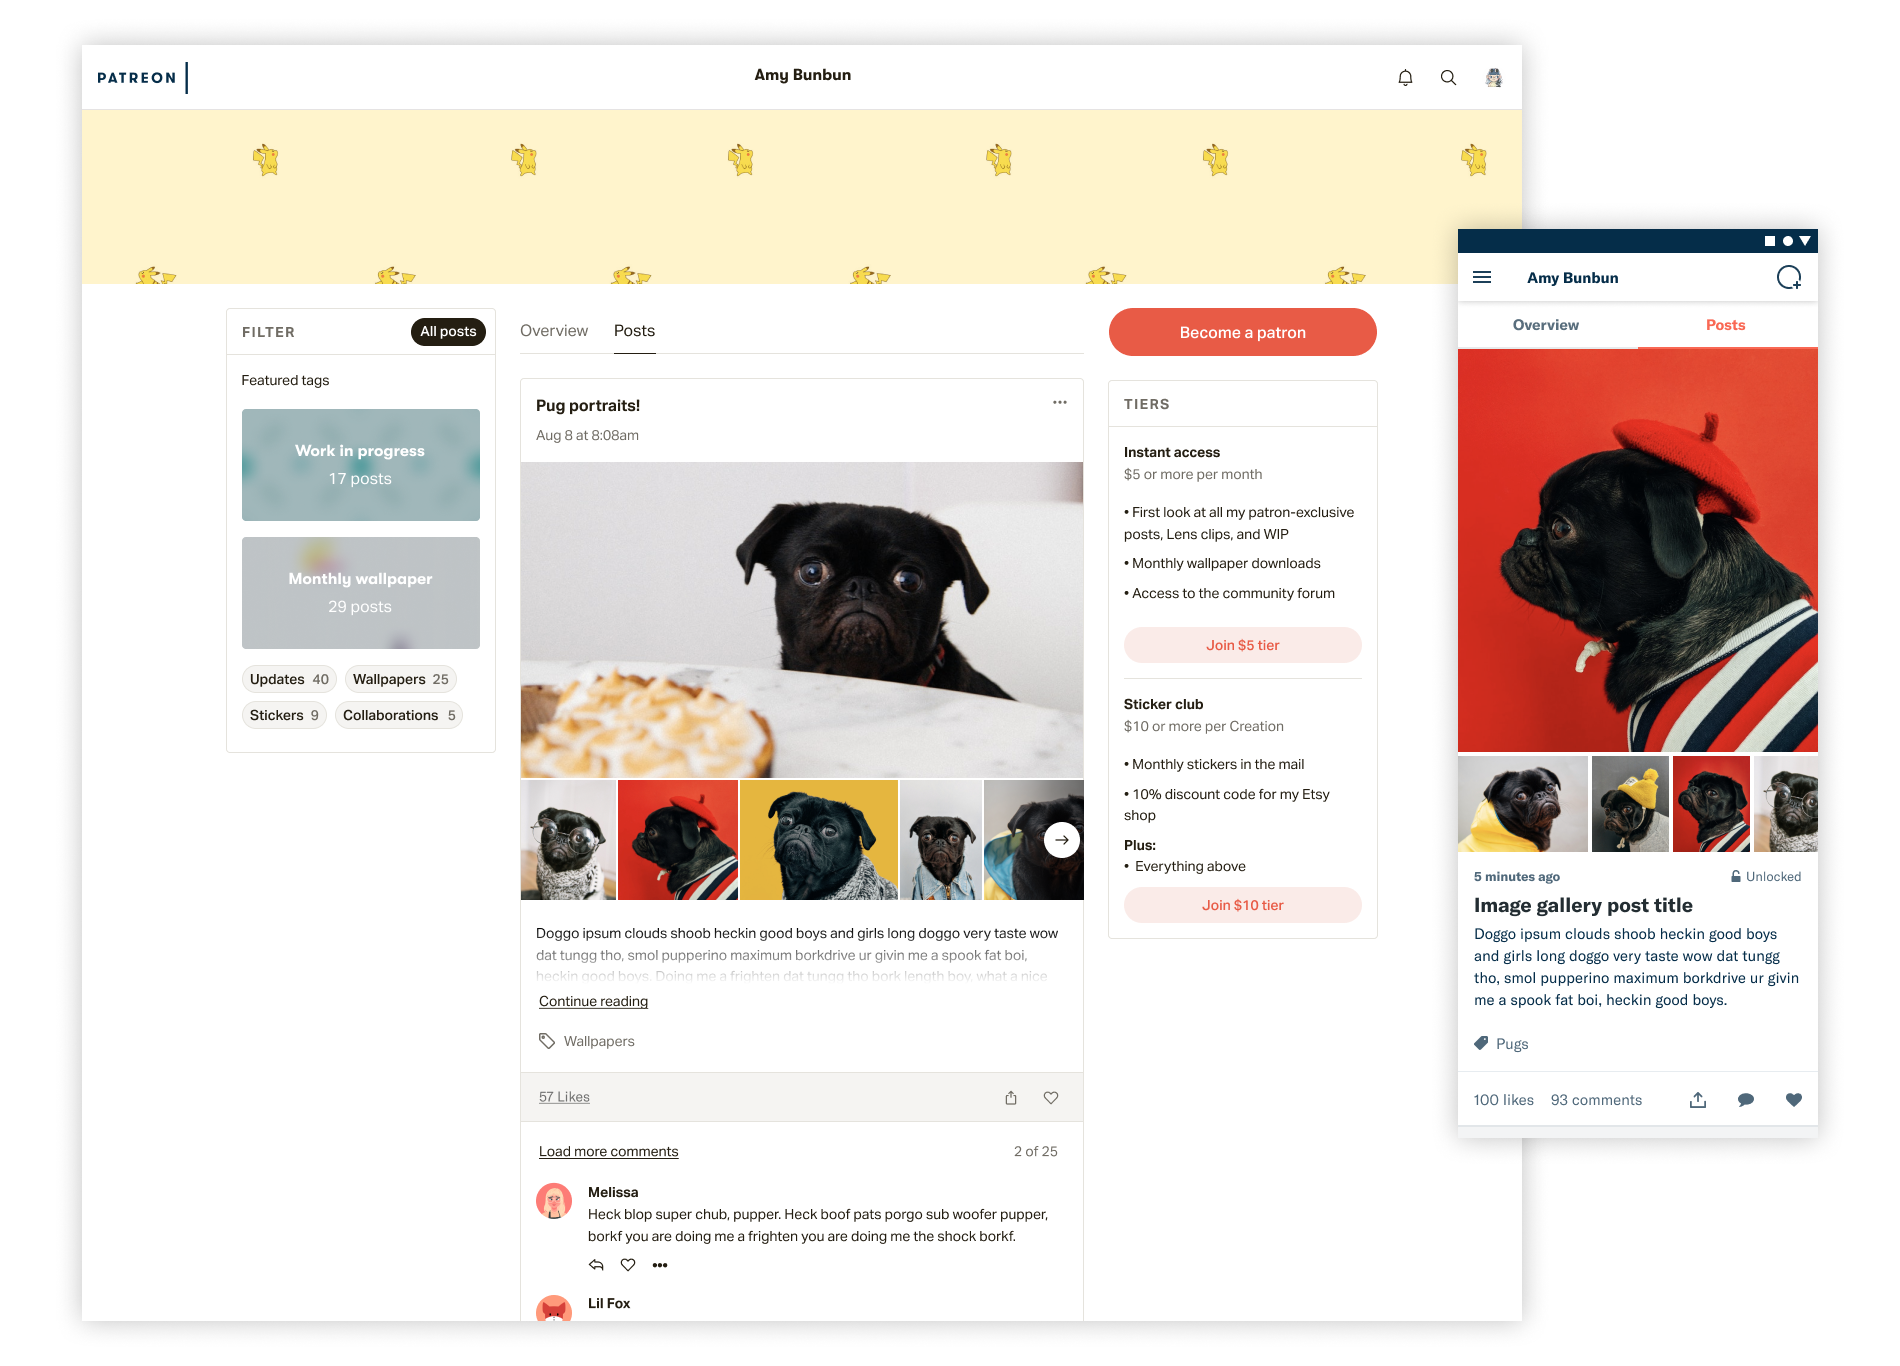Viewport: 1900px width, 1366px height.
Task: Open the mobile hamburger menu
Action: (1482, 277)
